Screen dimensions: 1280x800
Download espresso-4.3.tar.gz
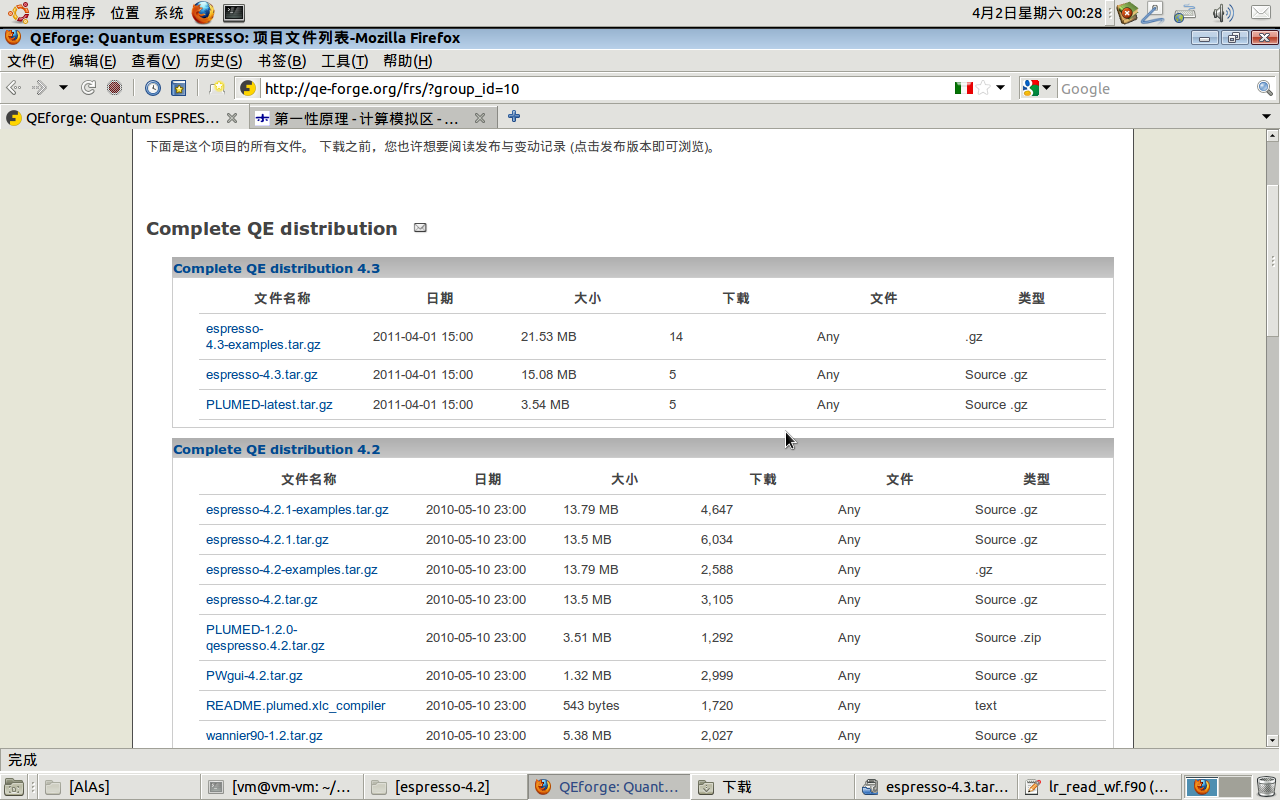(262, 375)
